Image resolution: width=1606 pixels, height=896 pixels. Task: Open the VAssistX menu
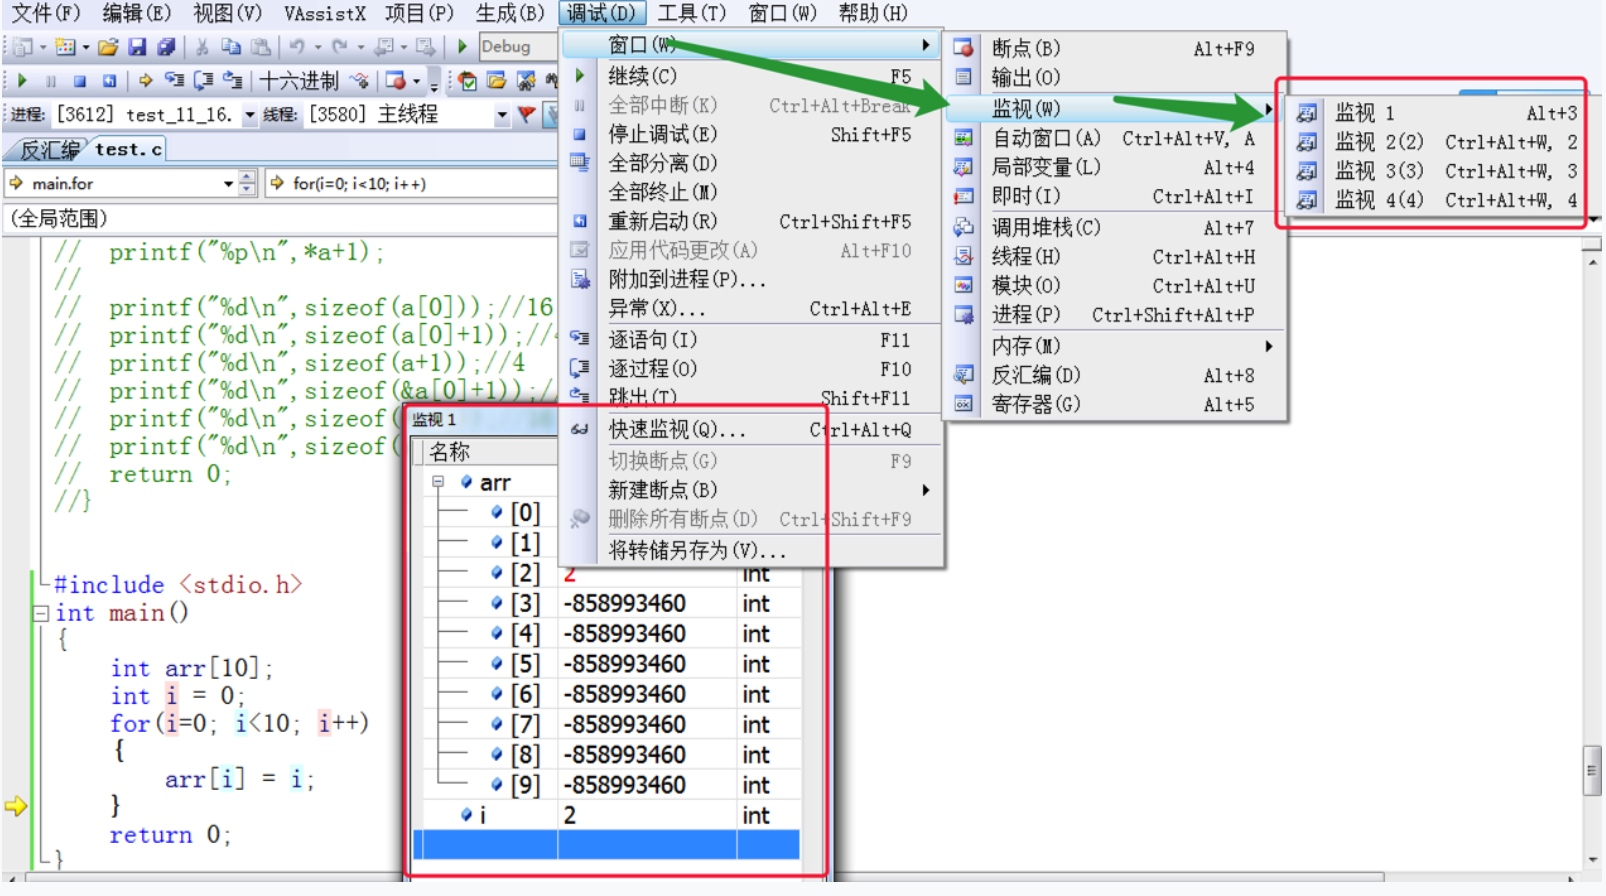pyautogui.click(x=325, y=13)
